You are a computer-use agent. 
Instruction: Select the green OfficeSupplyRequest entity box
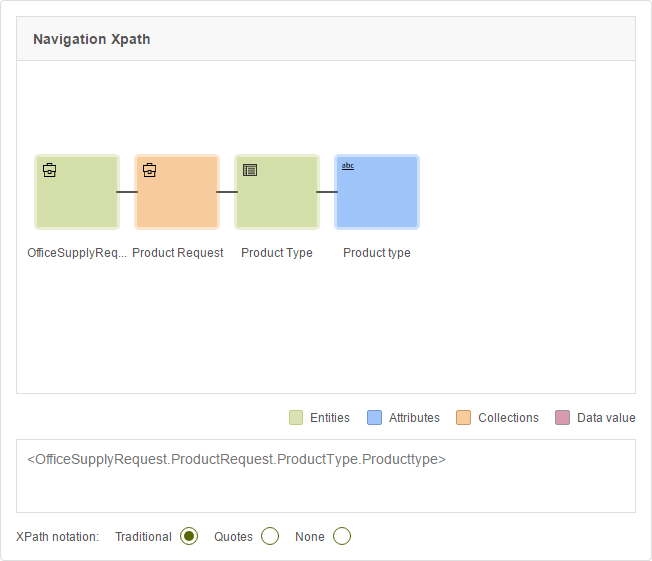point(77,192)
